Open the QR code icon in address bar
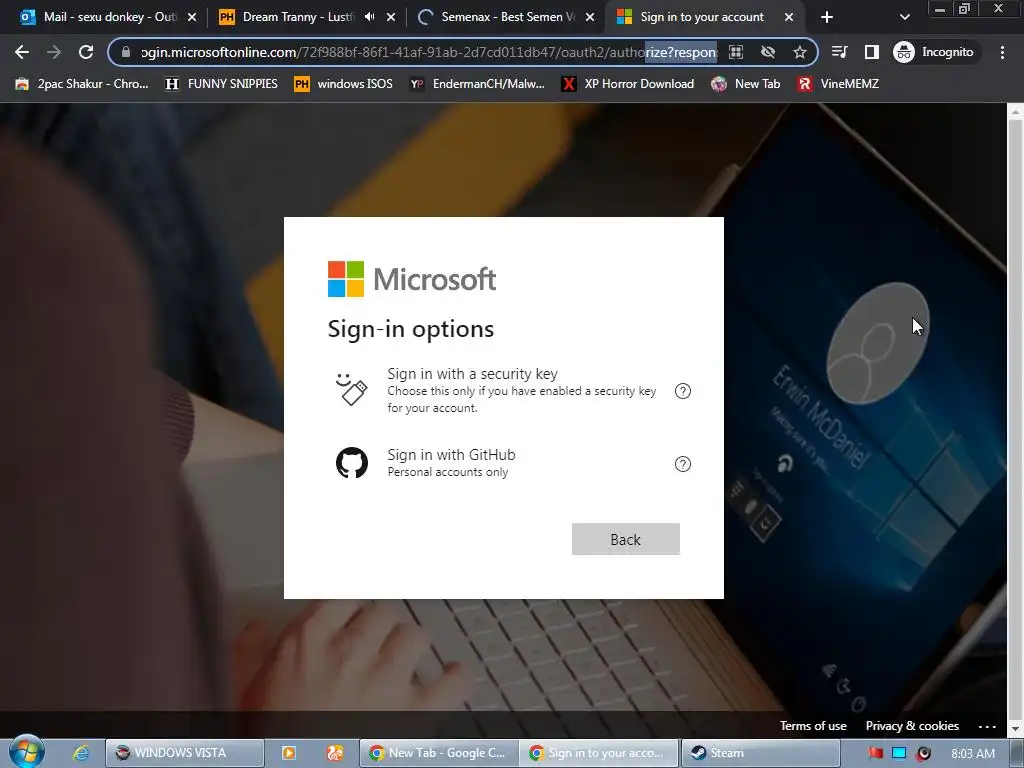The image size is (1024, 768). (x=736, y=52)
